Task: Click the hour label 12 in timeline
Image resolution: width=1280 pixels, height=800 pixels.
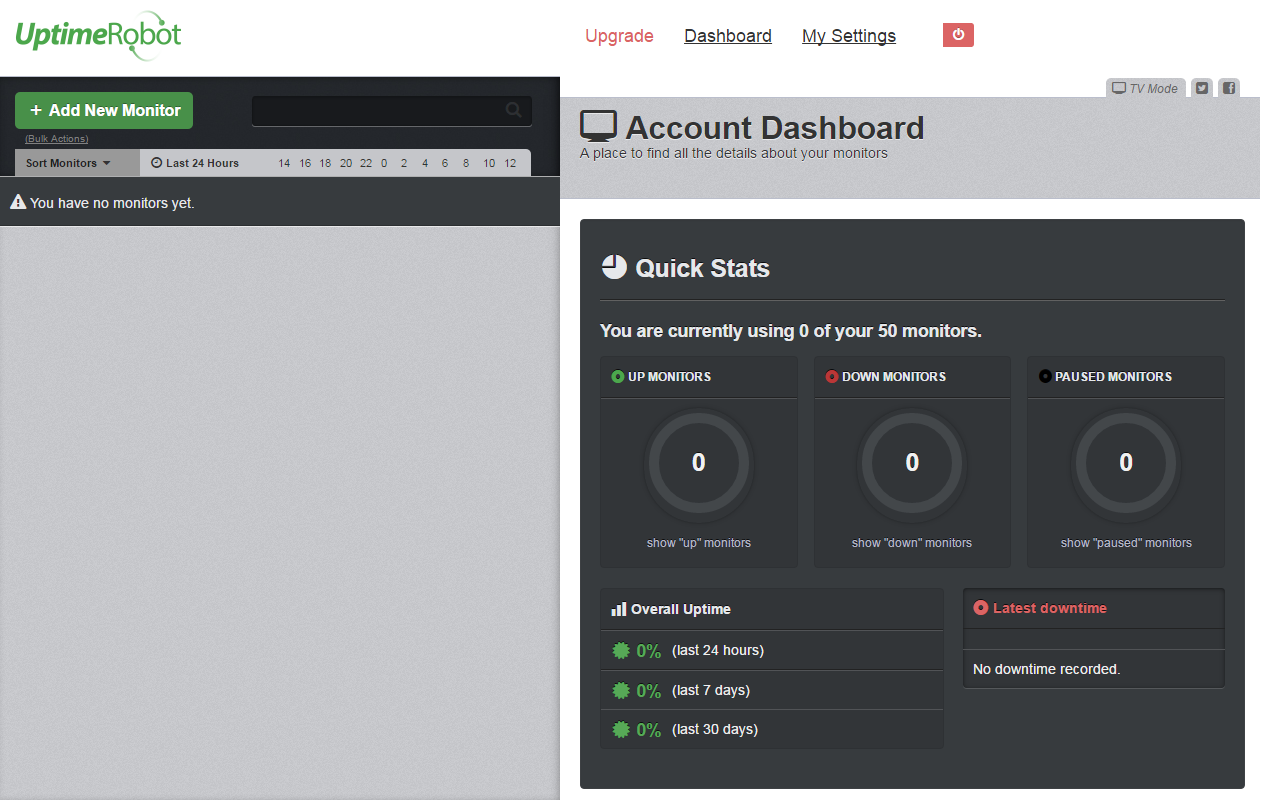Action: click(510, 163)
